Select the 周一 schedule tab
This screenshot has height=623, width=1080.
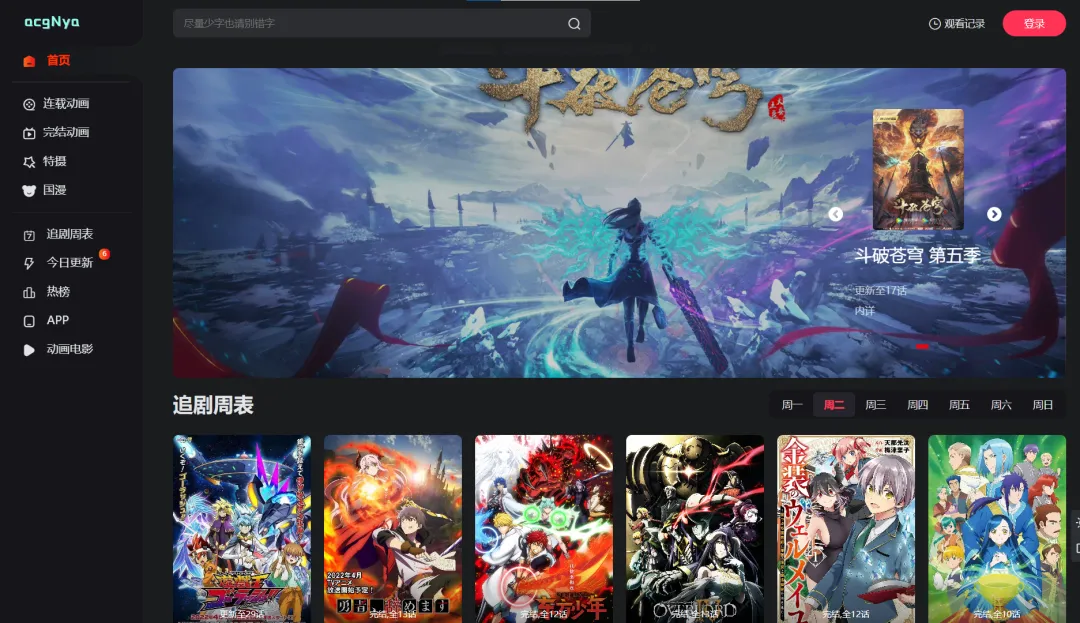(791, 405)
